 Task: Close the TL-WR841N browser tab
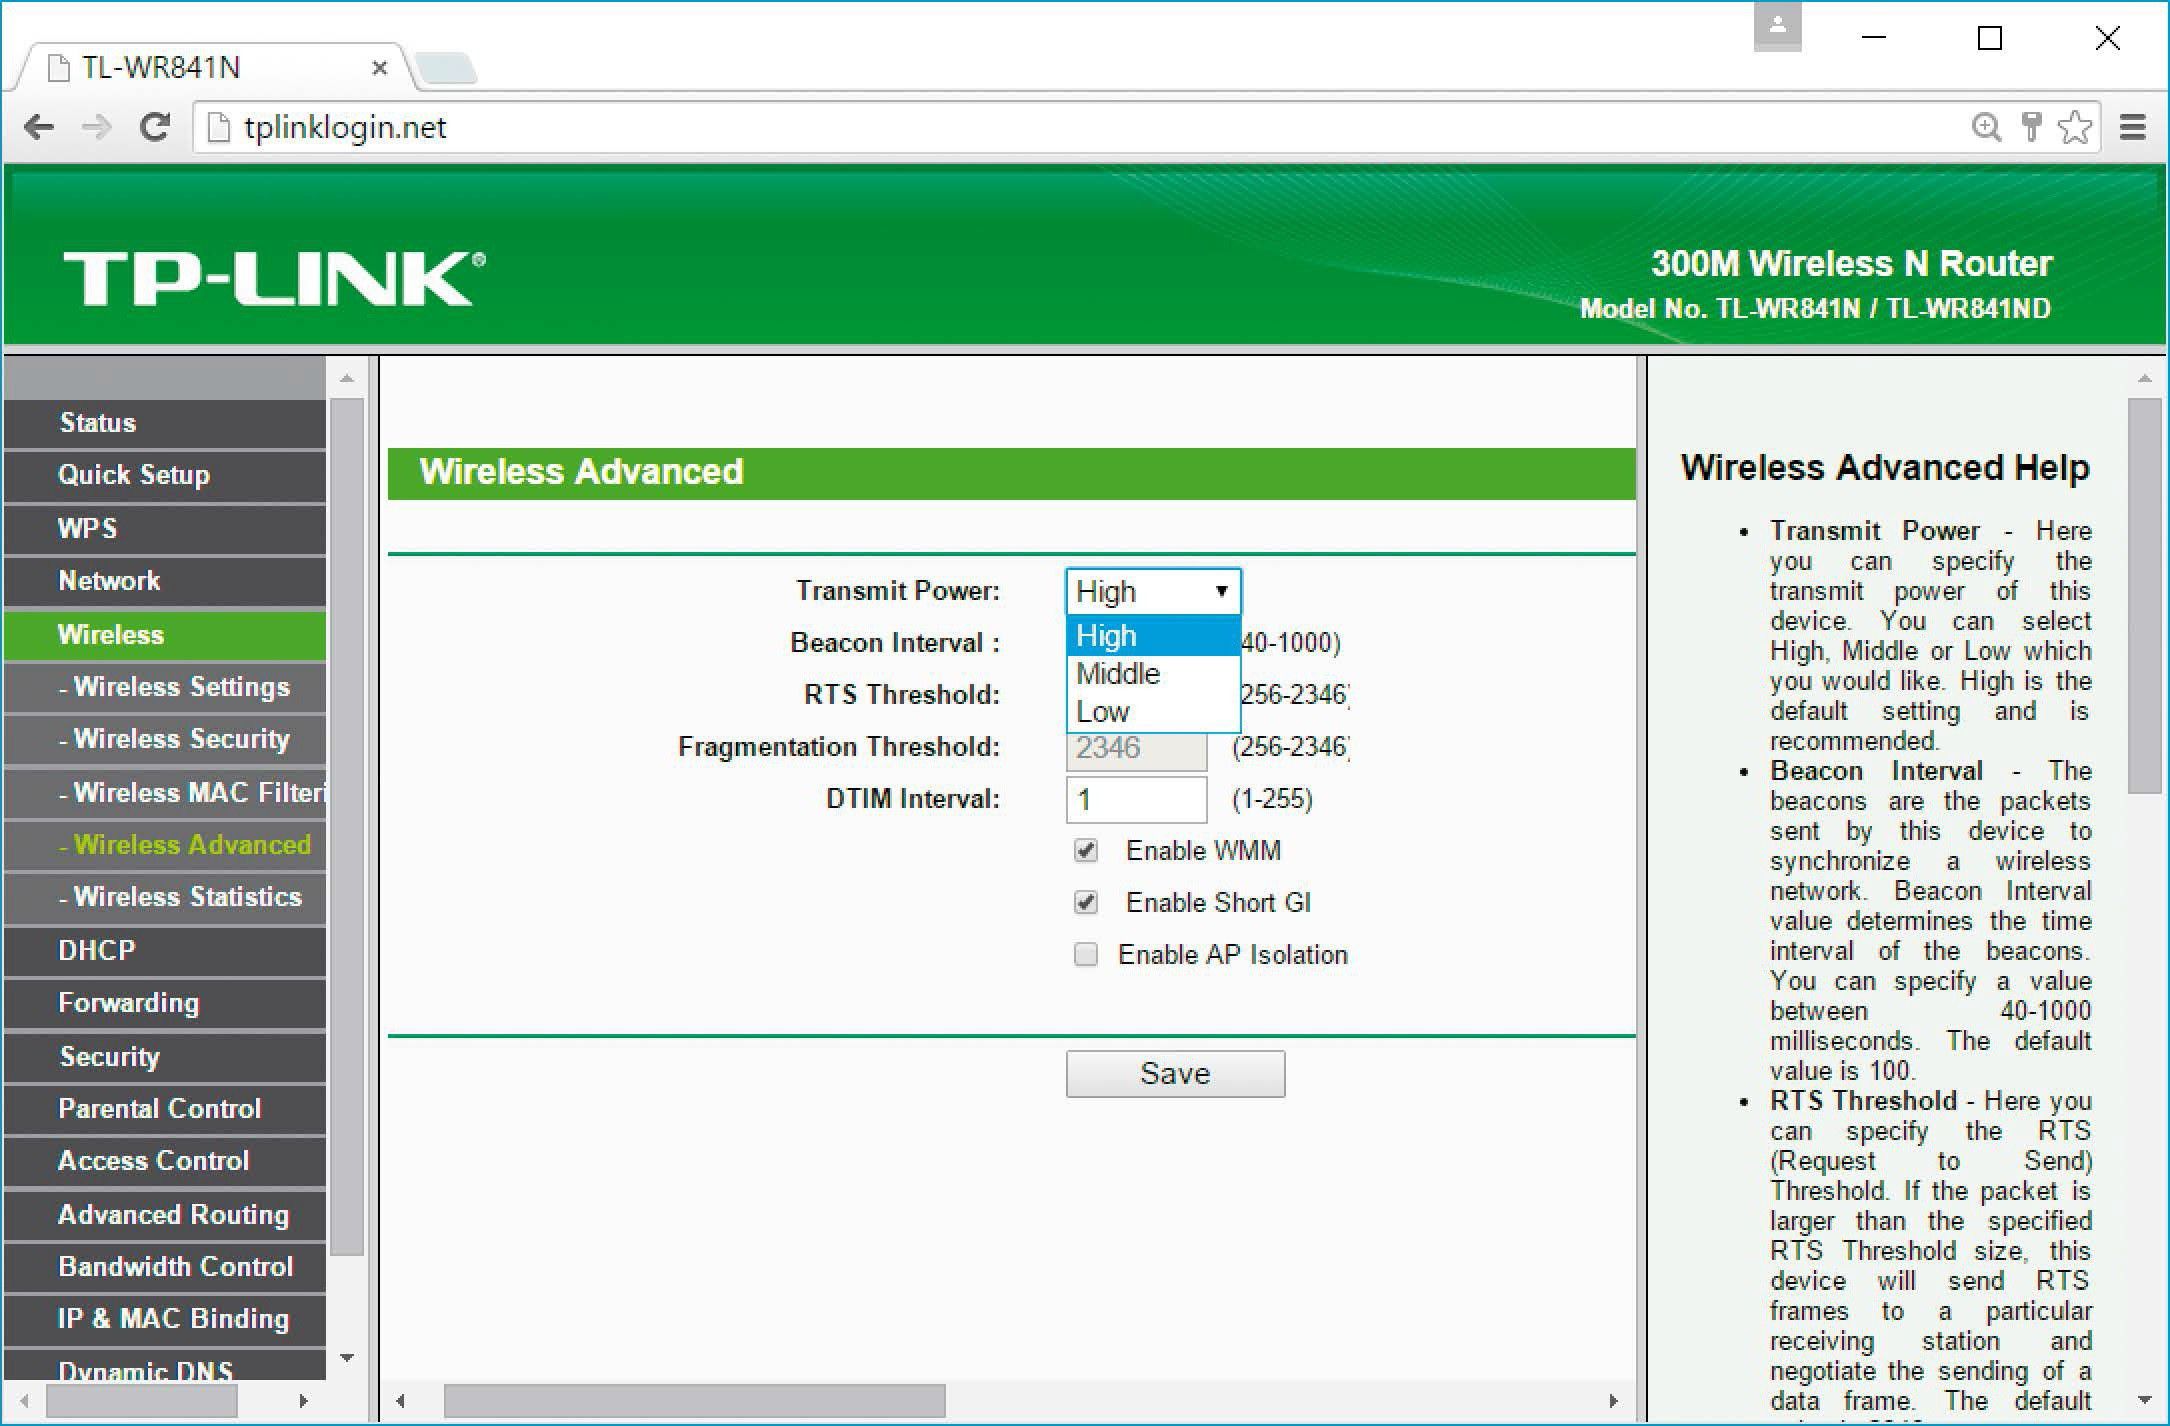(x=379, y=68)
